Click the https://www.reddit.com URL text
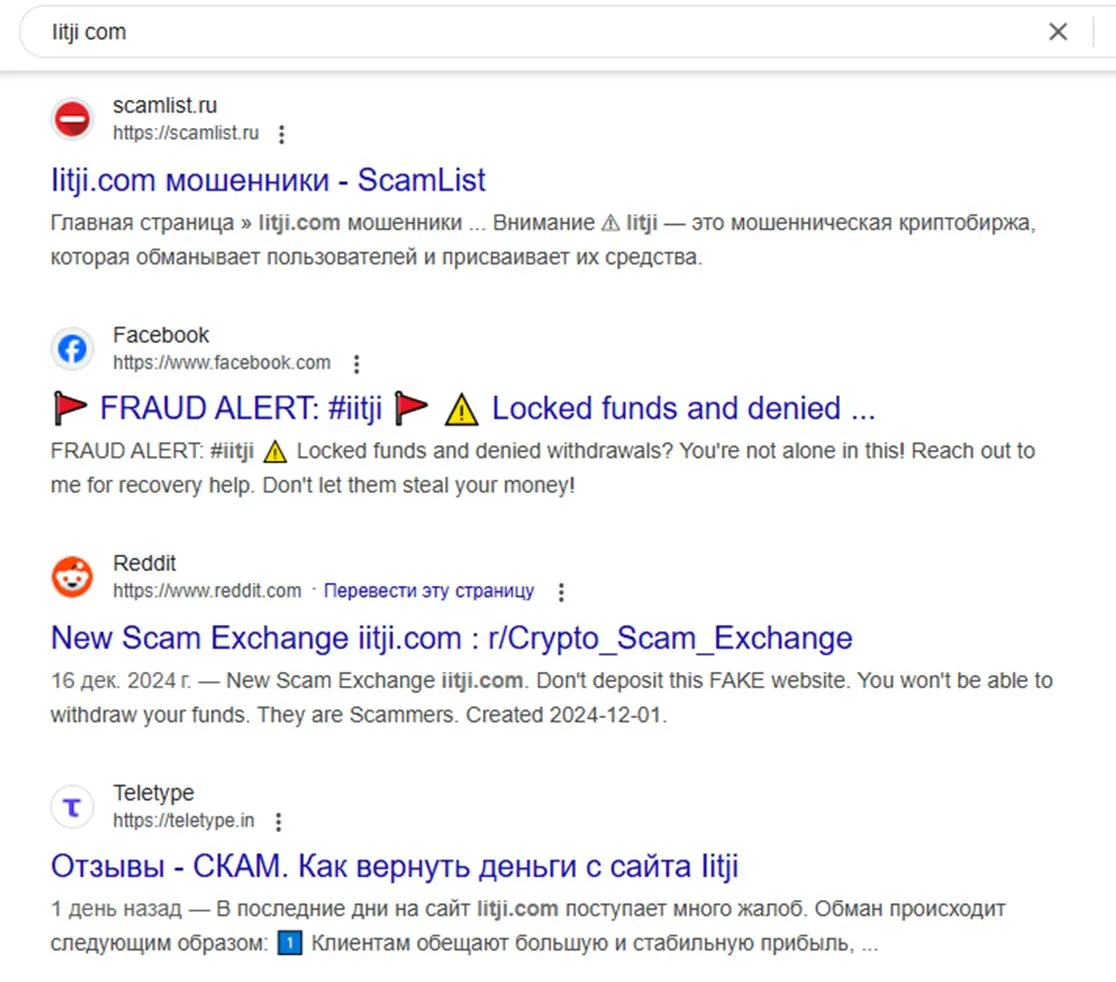 207,591
